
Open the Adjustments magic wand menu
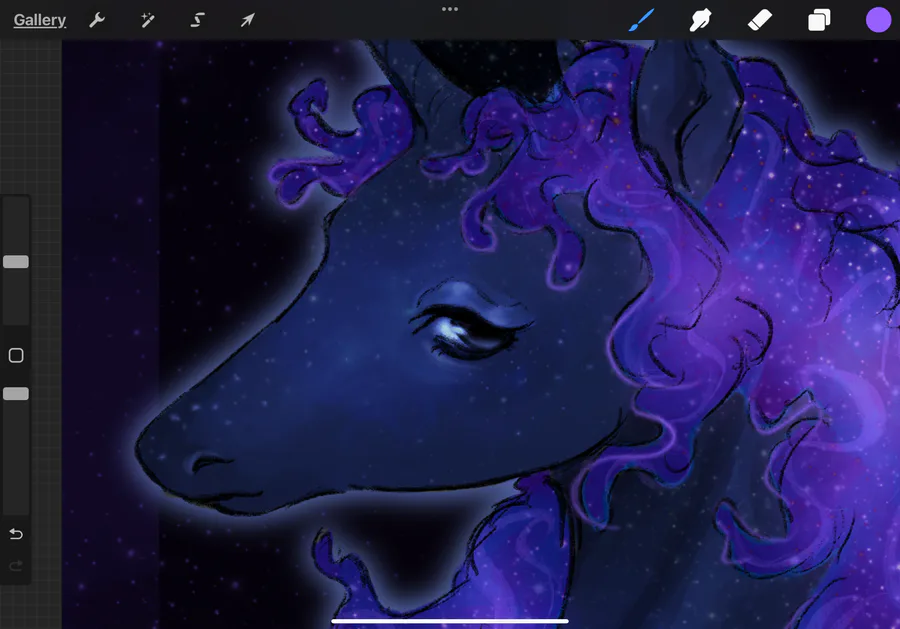[148, 20]
